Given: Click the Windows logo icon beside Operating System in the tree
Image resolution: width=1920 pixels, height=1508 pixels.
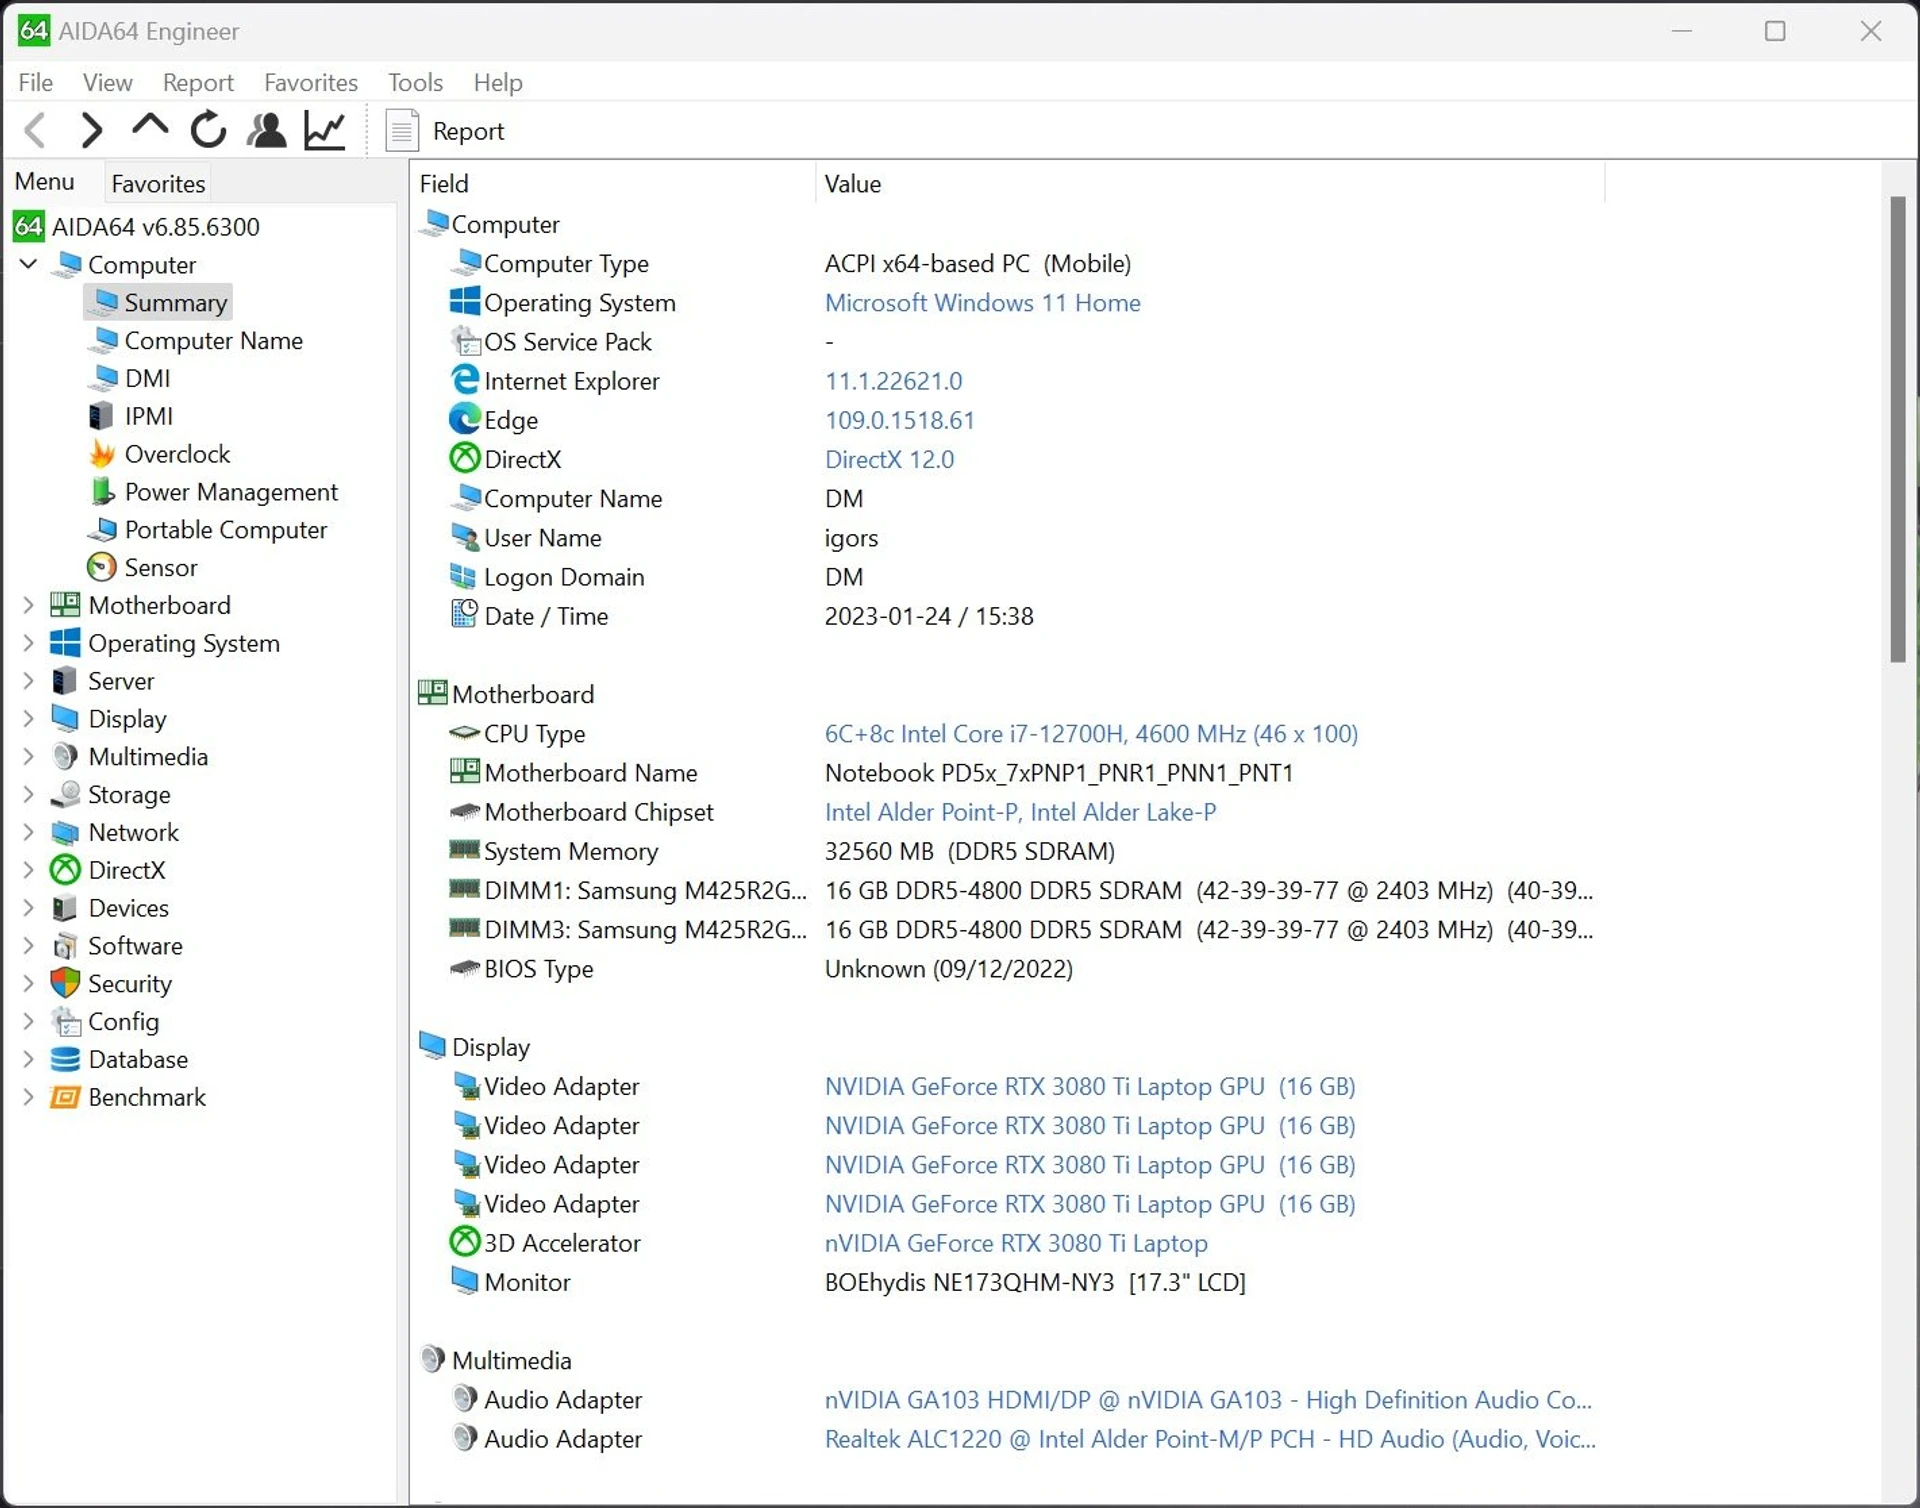Looking at the screenshot, I should (65, 643).
